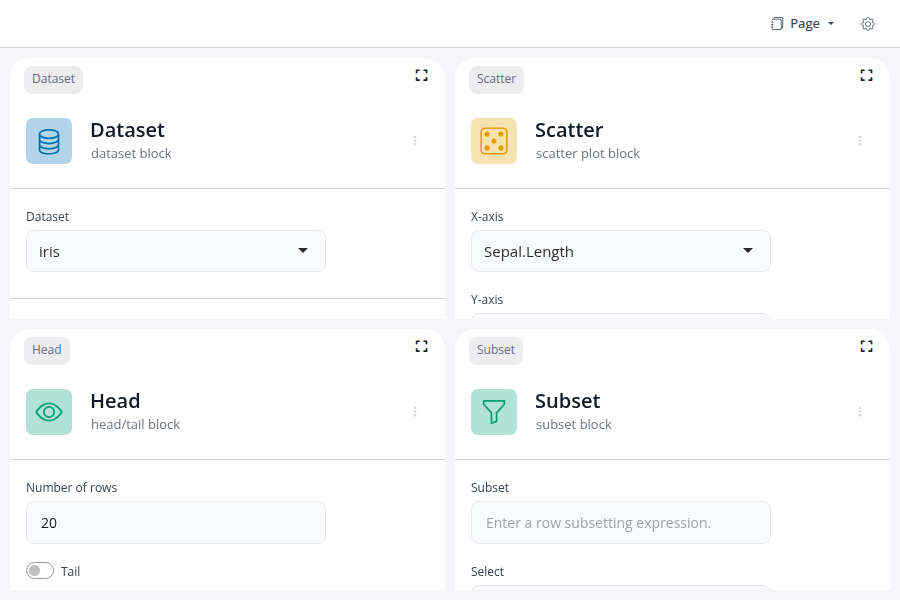
Task: Expand the Dataset block to fullscreen
Action: [421, 75]
